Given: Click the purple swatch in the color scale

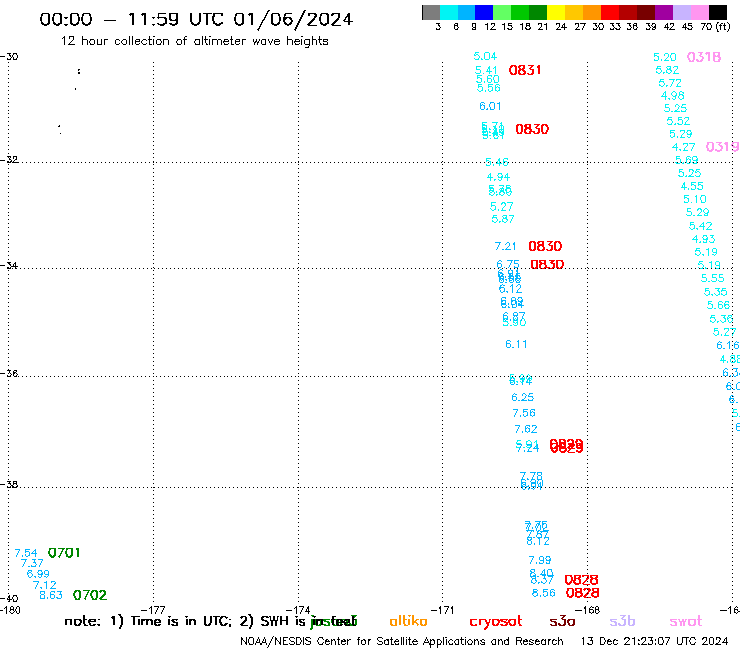Looking at the screenshot, I should (x=664, y=12).
